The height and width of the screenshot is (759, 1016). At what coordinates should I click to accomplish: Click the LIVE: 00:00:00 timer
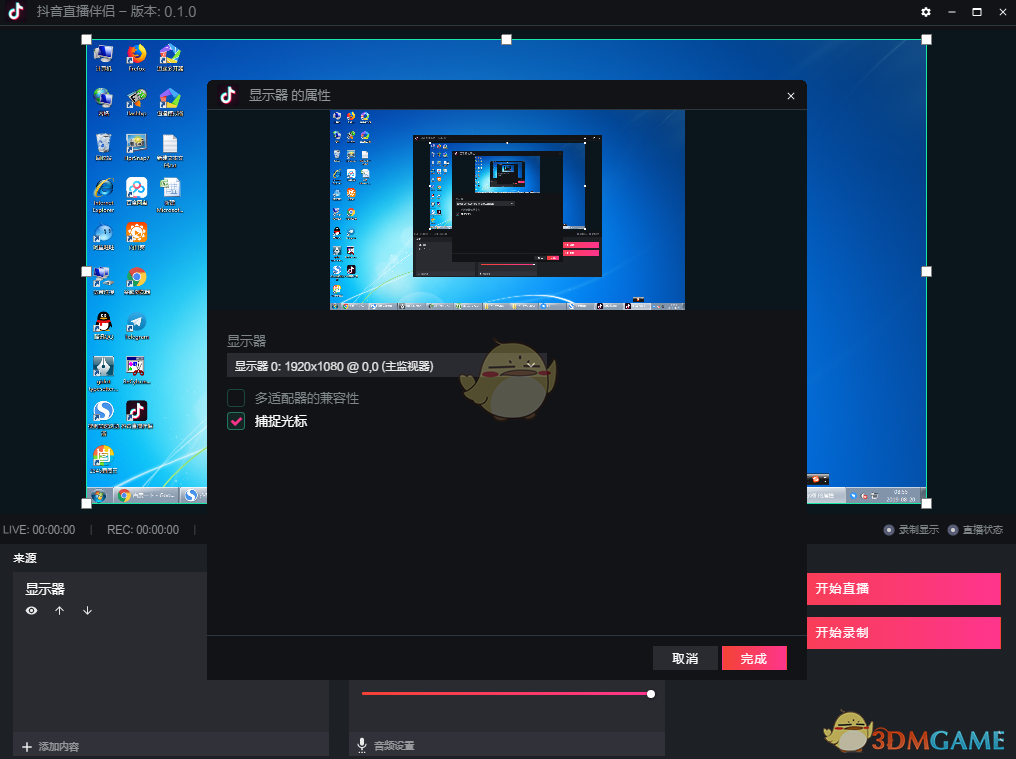pos(39,530)
